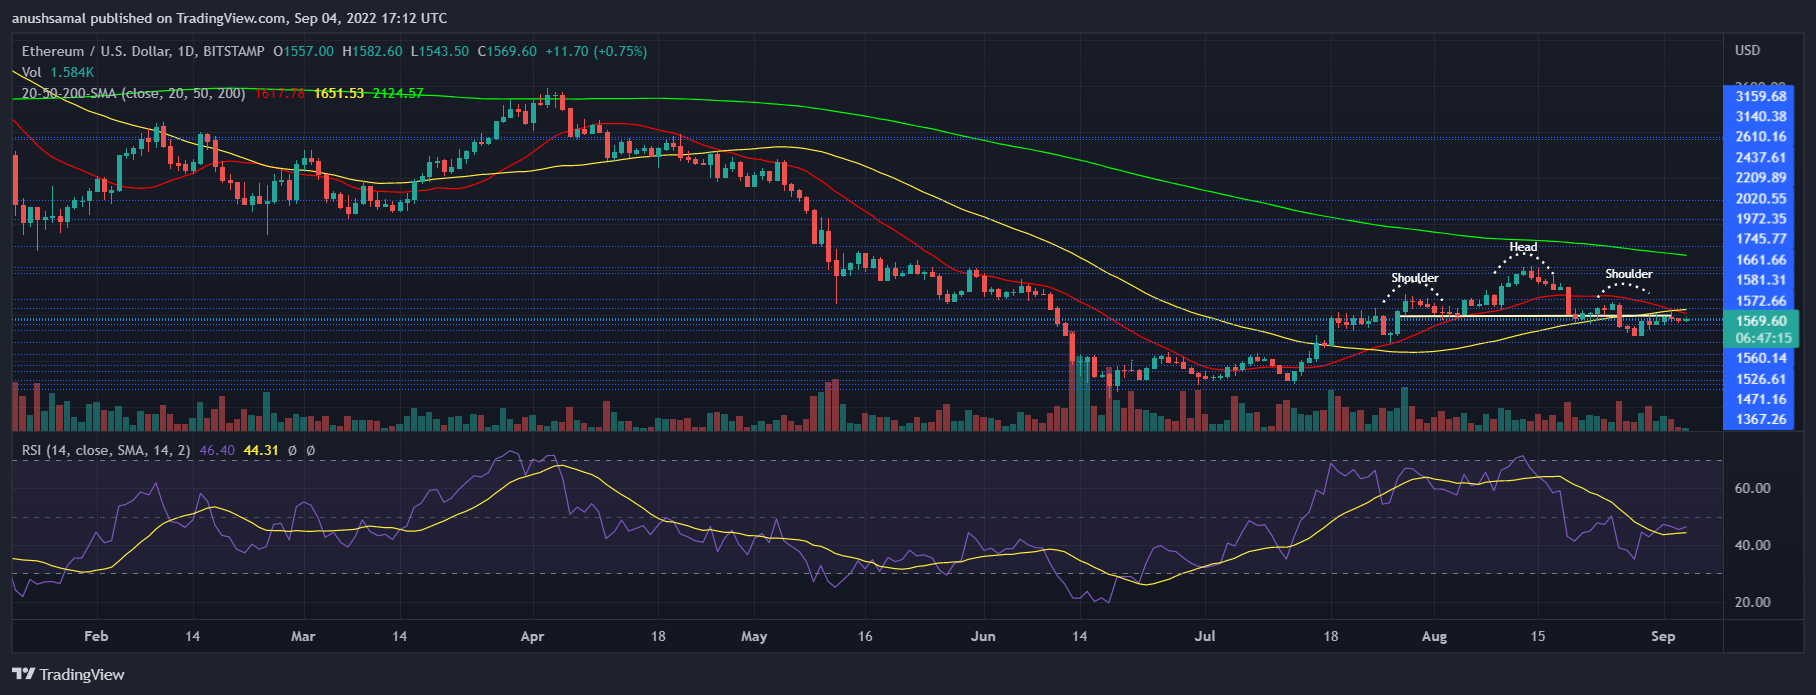Click the Jun date label on time axis

coord(983,636)
